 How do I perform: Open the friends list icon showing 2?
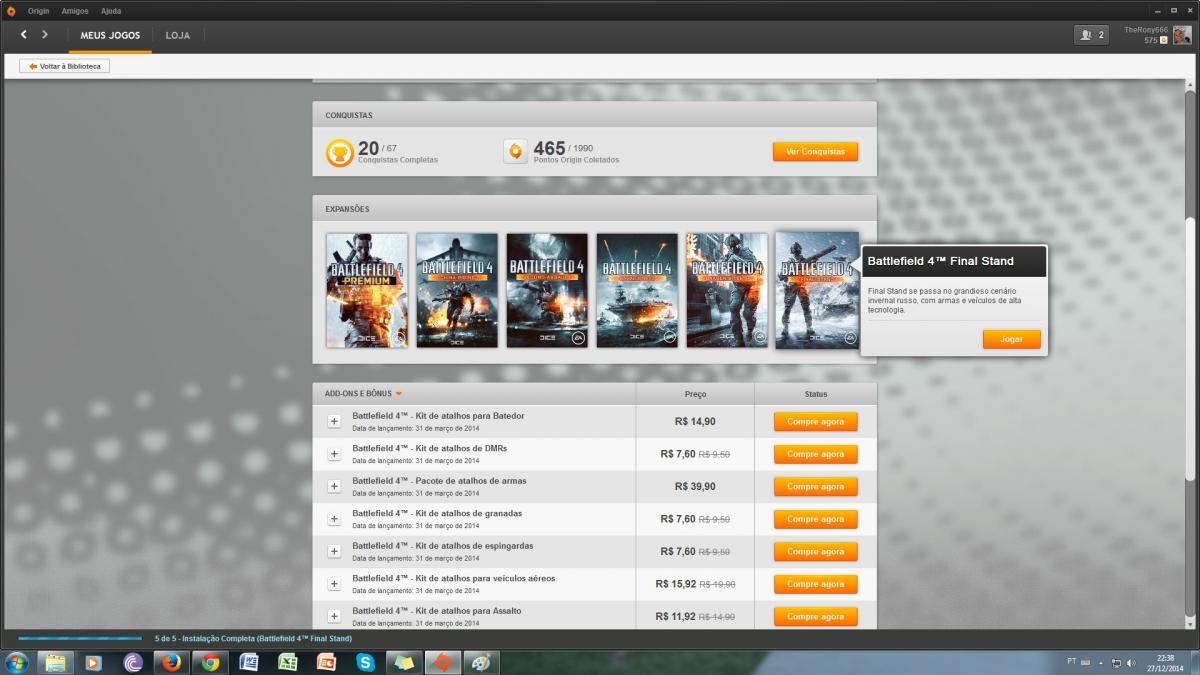pos(1090,35)
